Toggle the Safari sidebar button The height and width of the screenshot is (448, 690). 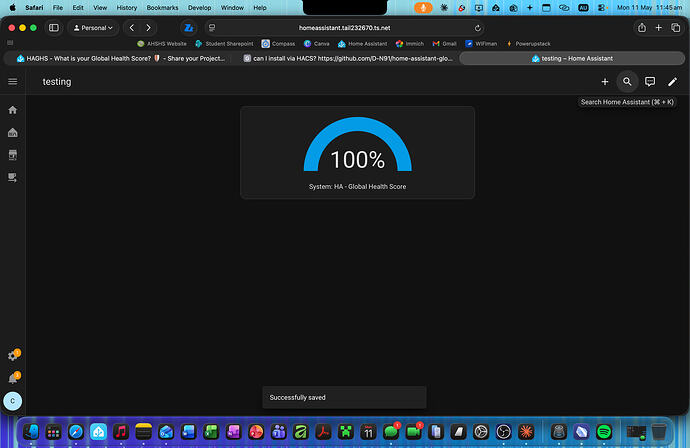point(54,28)
